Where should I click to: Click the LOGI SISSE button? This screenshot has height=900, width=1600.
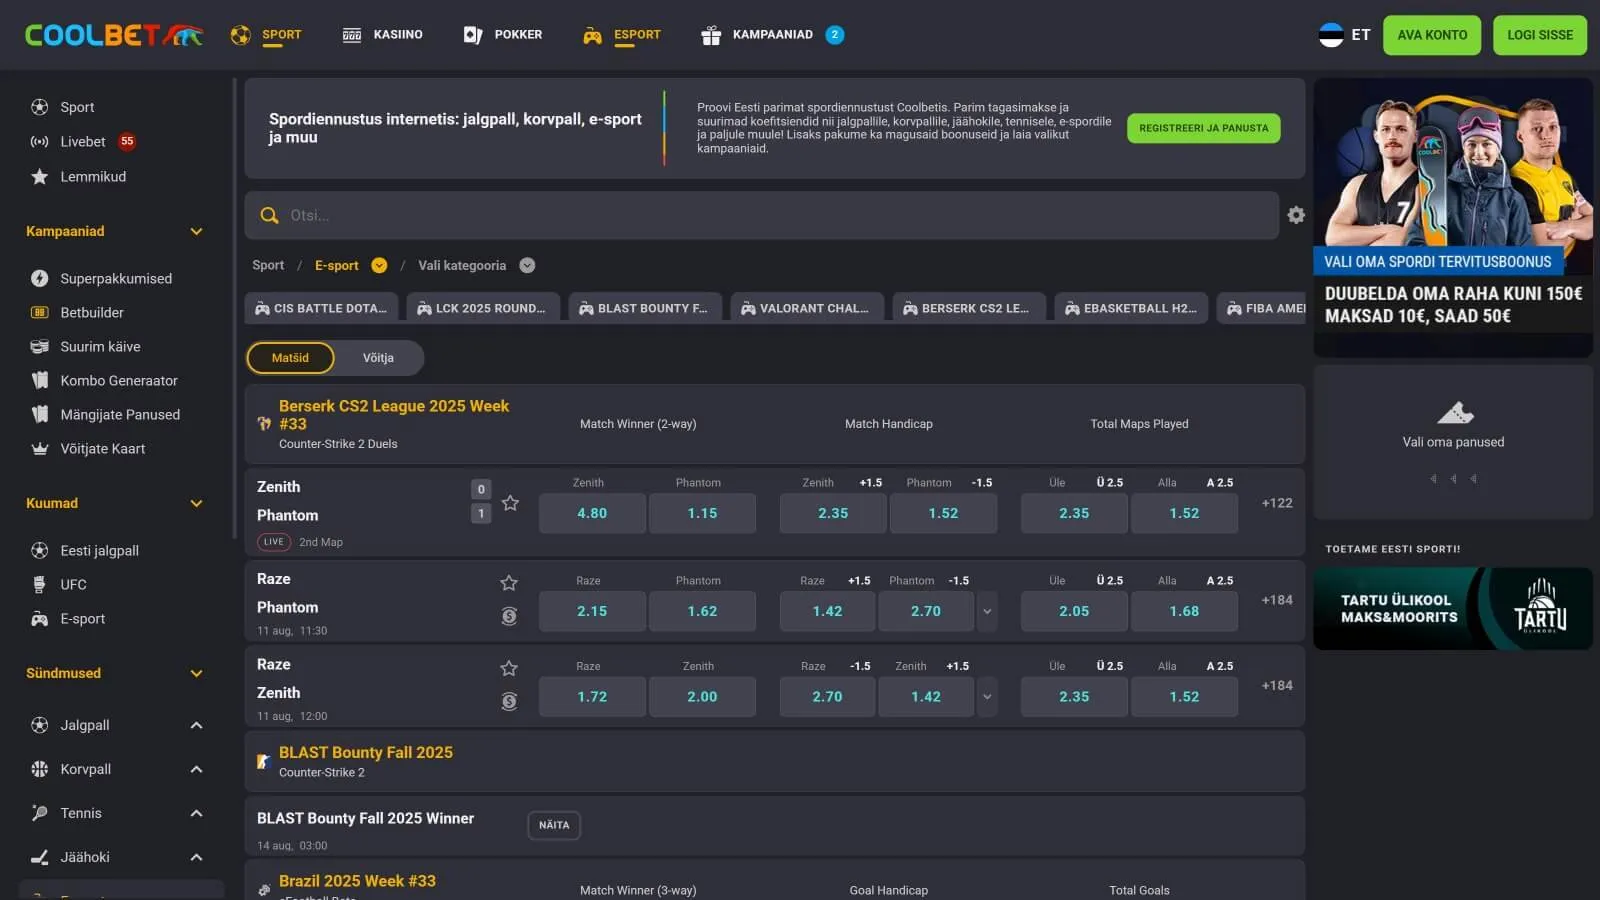[1540, 35]
